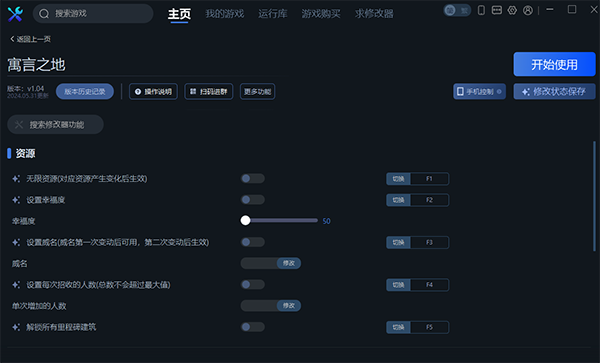
Task: Open the mobile phone icon in title bar
Action: (481, 10)
